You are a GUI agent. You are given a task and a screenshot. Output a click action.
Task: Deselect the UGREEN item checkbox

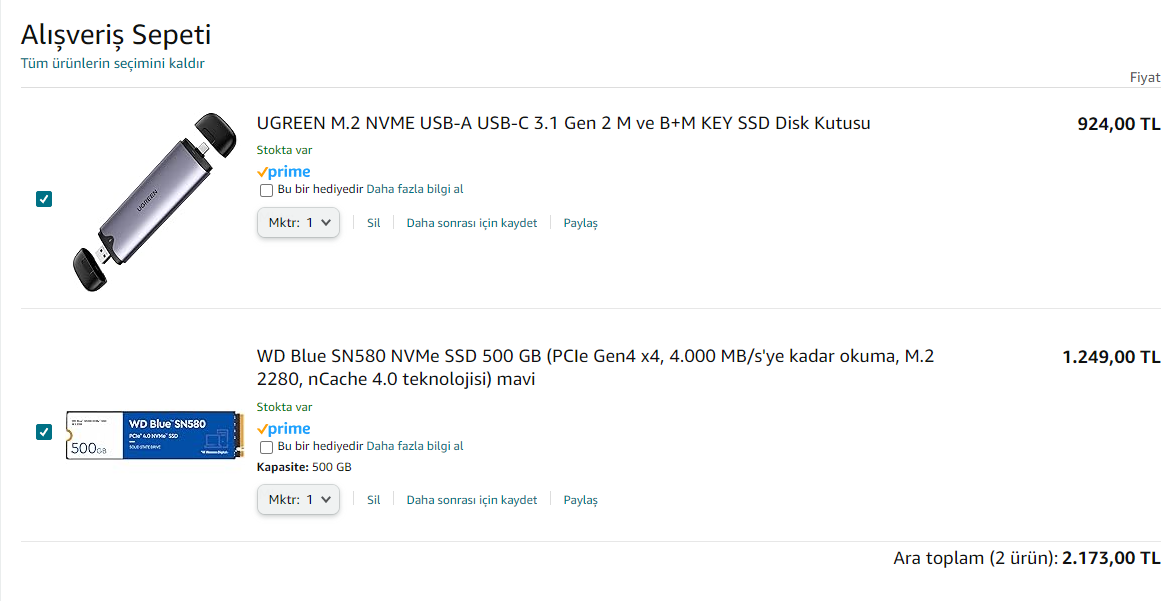point(44,199)
